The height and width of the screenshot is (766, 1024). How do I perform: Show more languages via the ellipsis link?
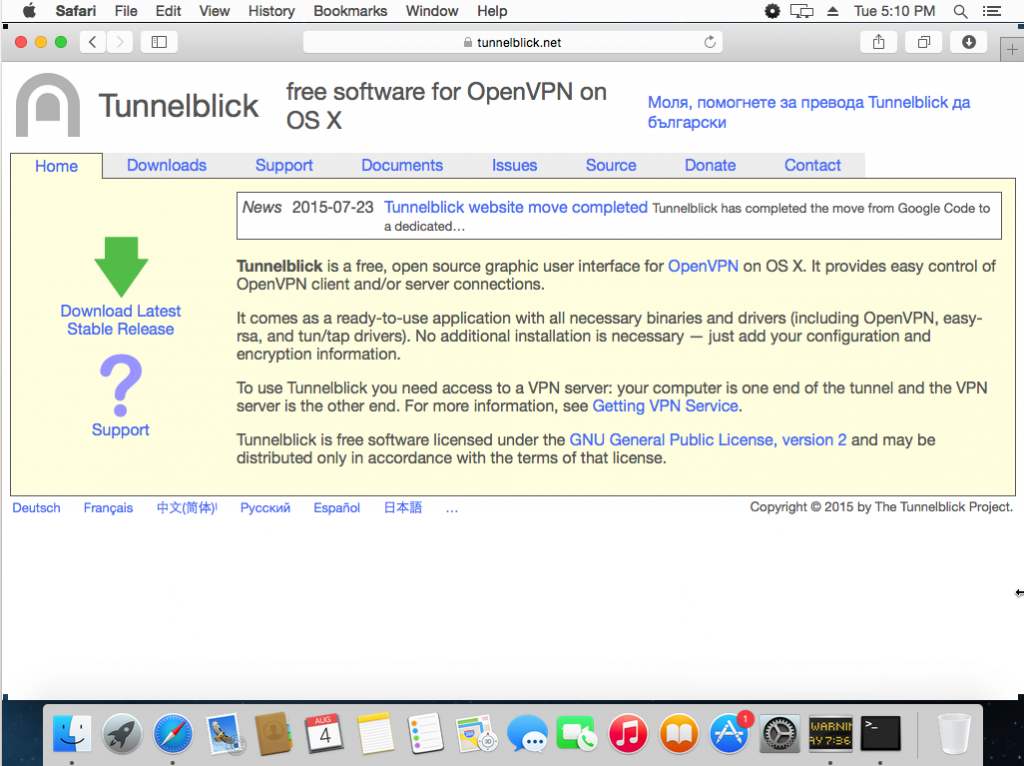(452, 507)
